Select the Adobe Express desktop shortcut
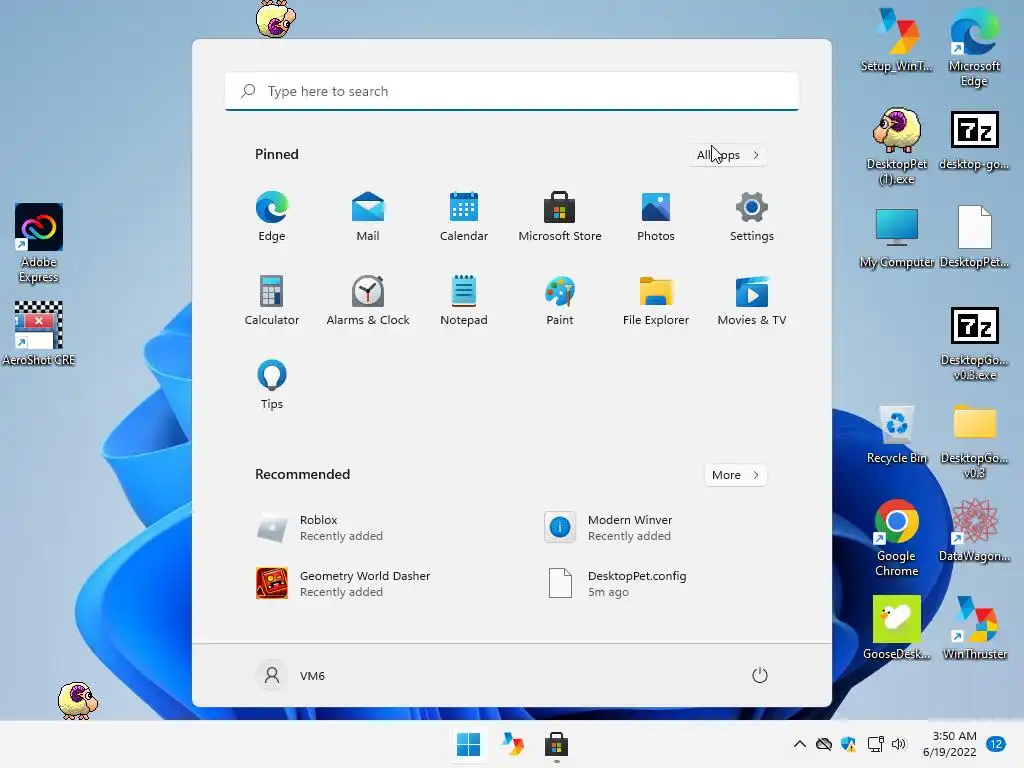This screenshot has height=768, width=1024. coord(39,243)
